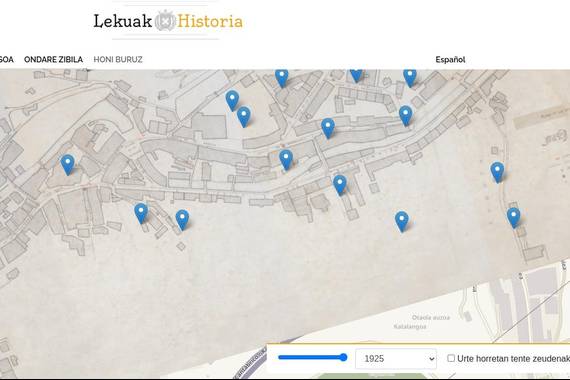The width and height of the screenshot is (570, 380).
Task: Open the HONI BURUZ page
Action: [x=118, y=59]
